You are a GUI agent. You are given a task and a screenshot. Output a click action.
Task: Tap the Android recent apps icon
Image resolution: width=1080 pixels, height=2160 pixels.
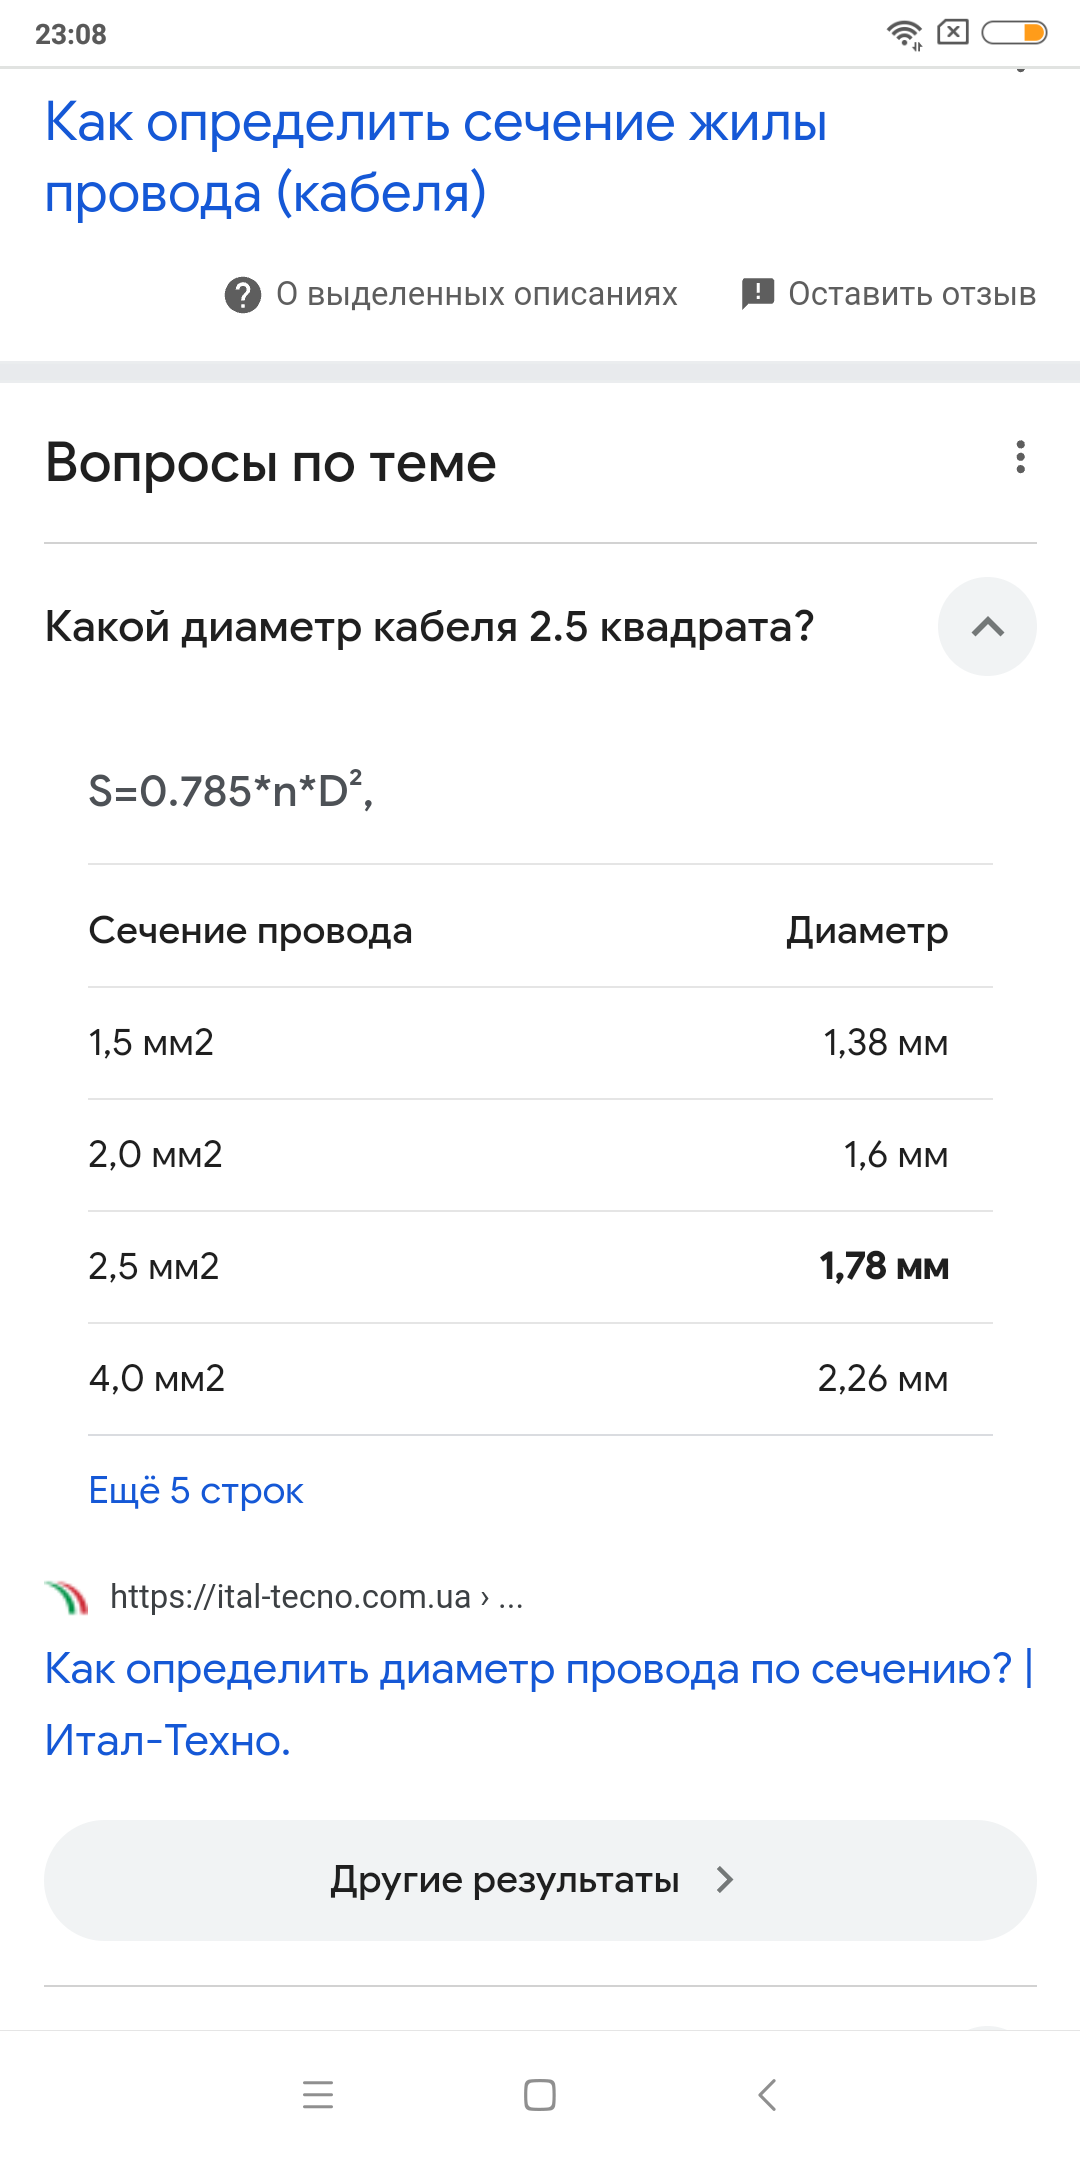(318, 2094)
